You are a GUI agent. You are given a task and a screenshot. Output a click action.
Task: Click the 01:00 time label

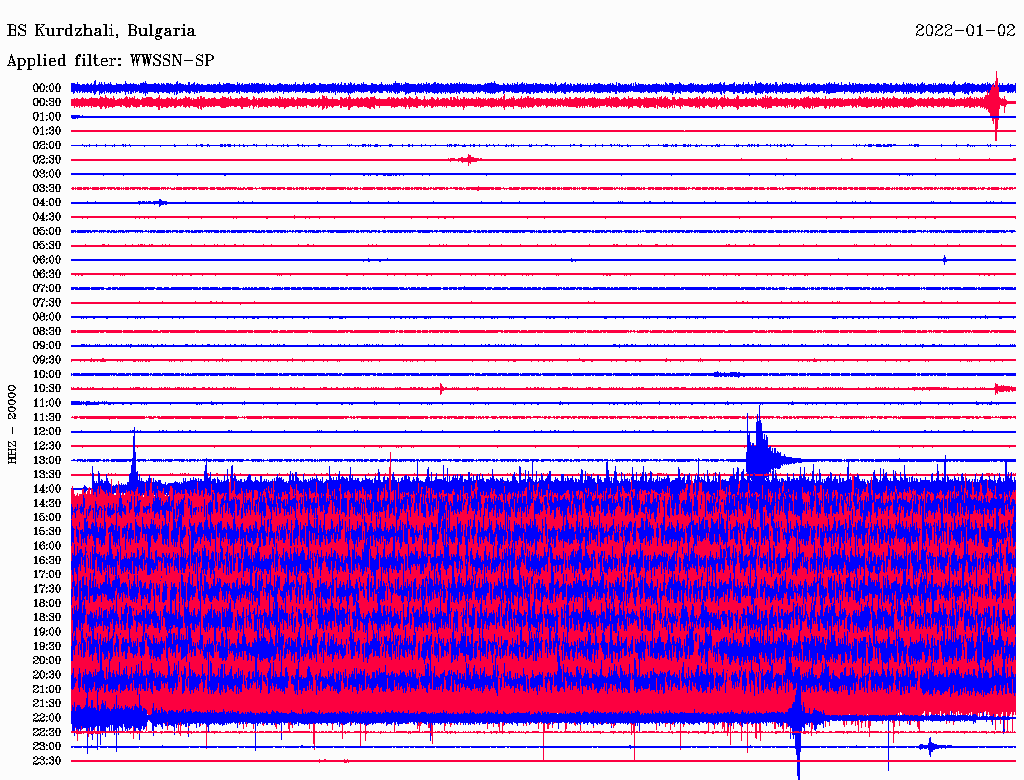pyautogui.click(x=47, y=117)
